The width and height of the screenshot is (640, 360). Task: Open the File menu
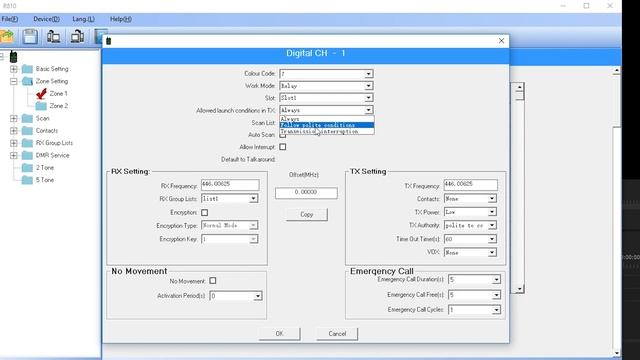coord(9,19)
